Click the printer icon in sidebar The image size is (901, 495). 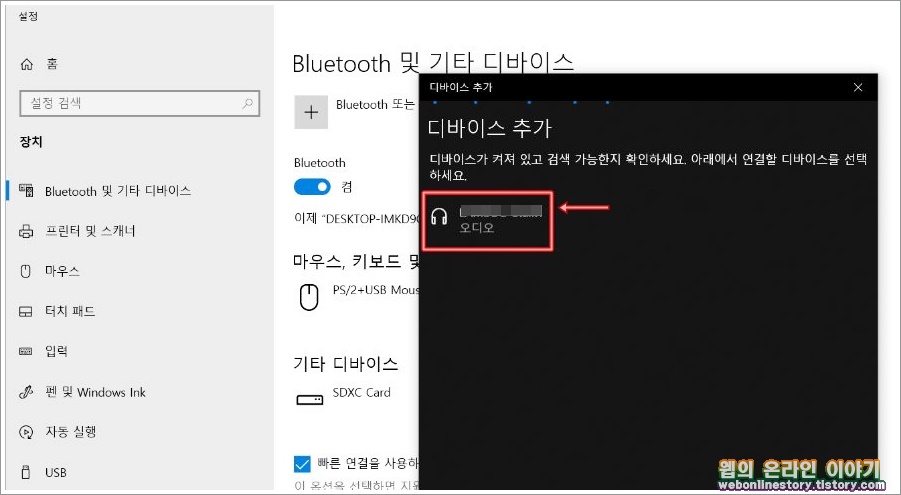tap(26, 231)
